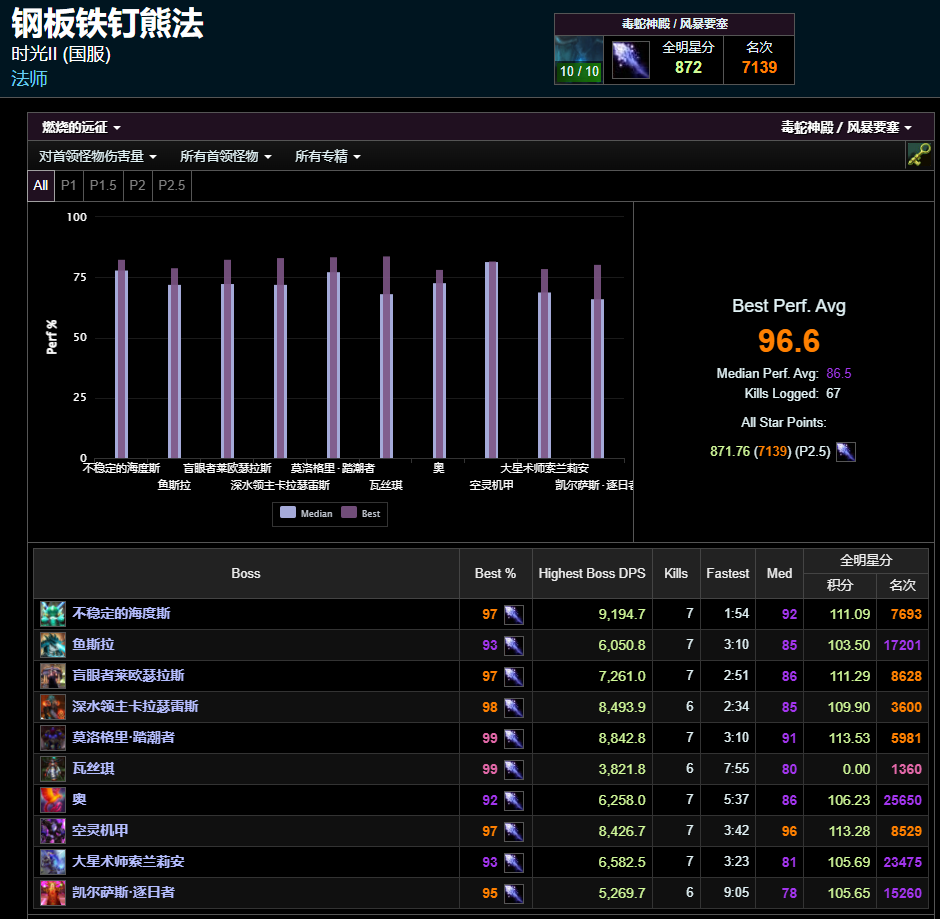Click the 10/10 raid zone icon in header
Viewport: 940px width, 919px height.
point(579,60)
